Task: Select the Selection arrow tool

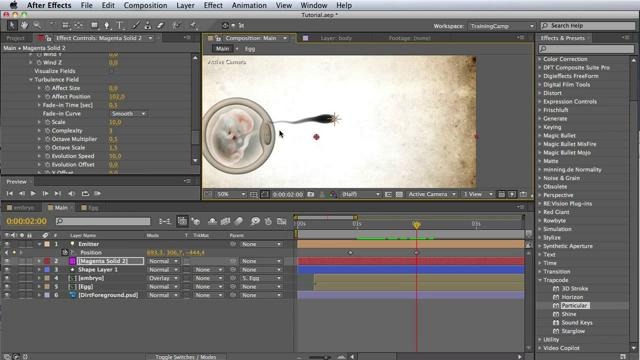Action: (x=12, y=25)
